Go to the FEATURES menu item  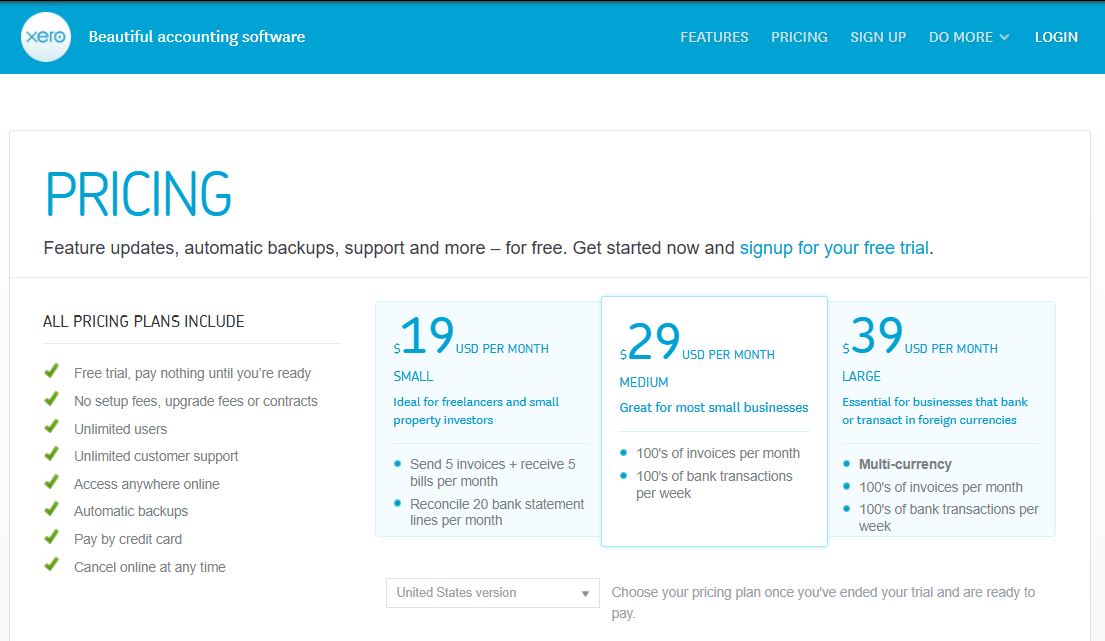(x=713, y=37)
